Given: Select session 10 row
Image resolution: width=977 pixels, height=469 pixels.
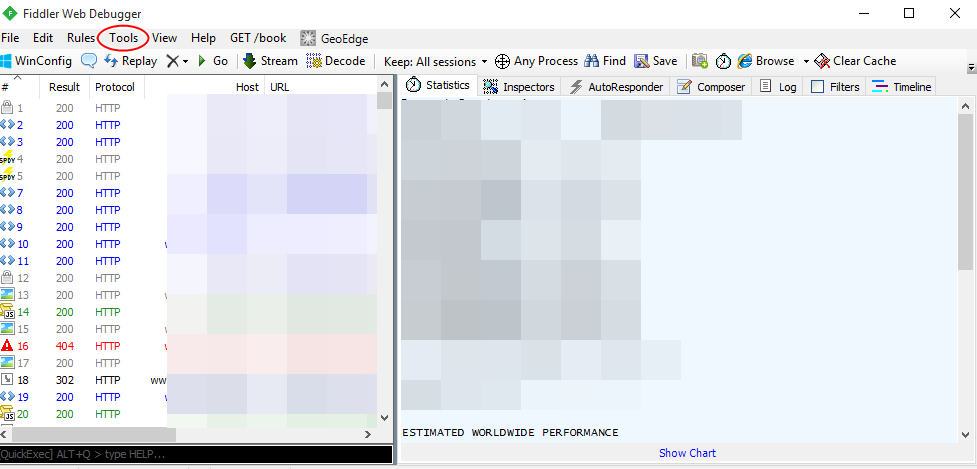Looking at the screenshot, I should click(x=188, y=244).
